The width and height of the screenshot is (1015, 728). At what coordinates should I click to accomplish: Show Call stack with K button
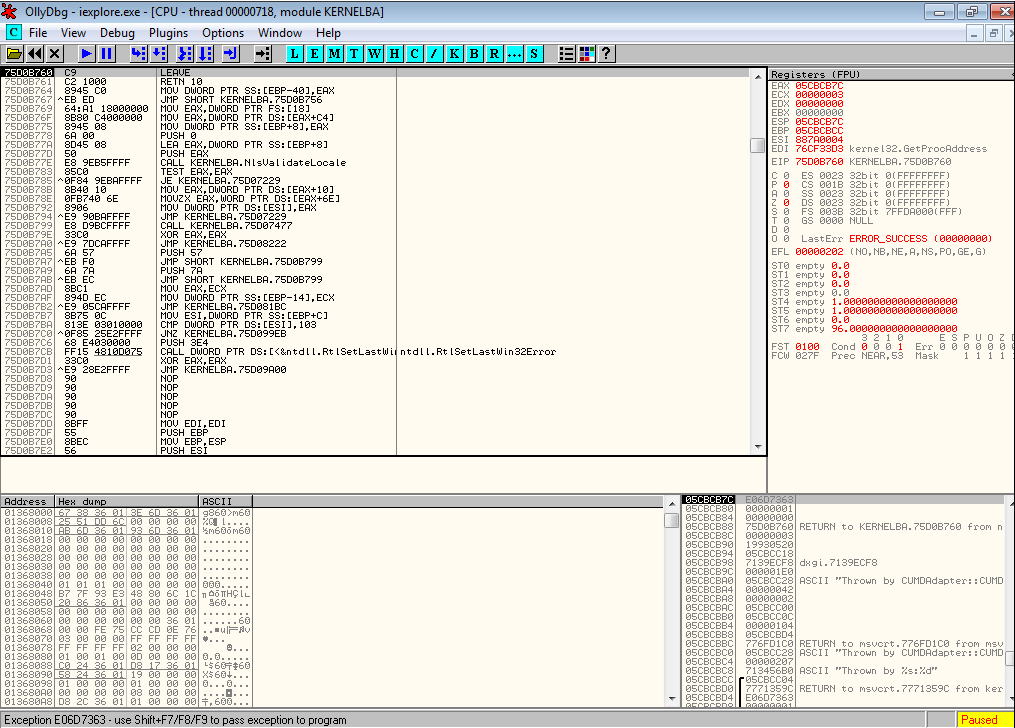coord(454,54)
